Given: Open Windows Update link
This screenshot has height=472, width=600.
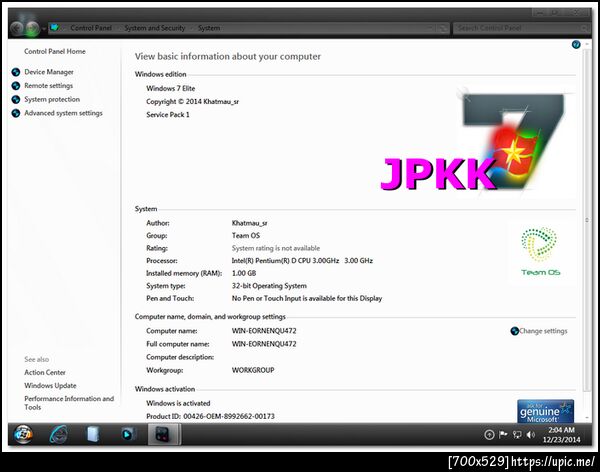Looking at the screenshot, I should tap(50, 386).
